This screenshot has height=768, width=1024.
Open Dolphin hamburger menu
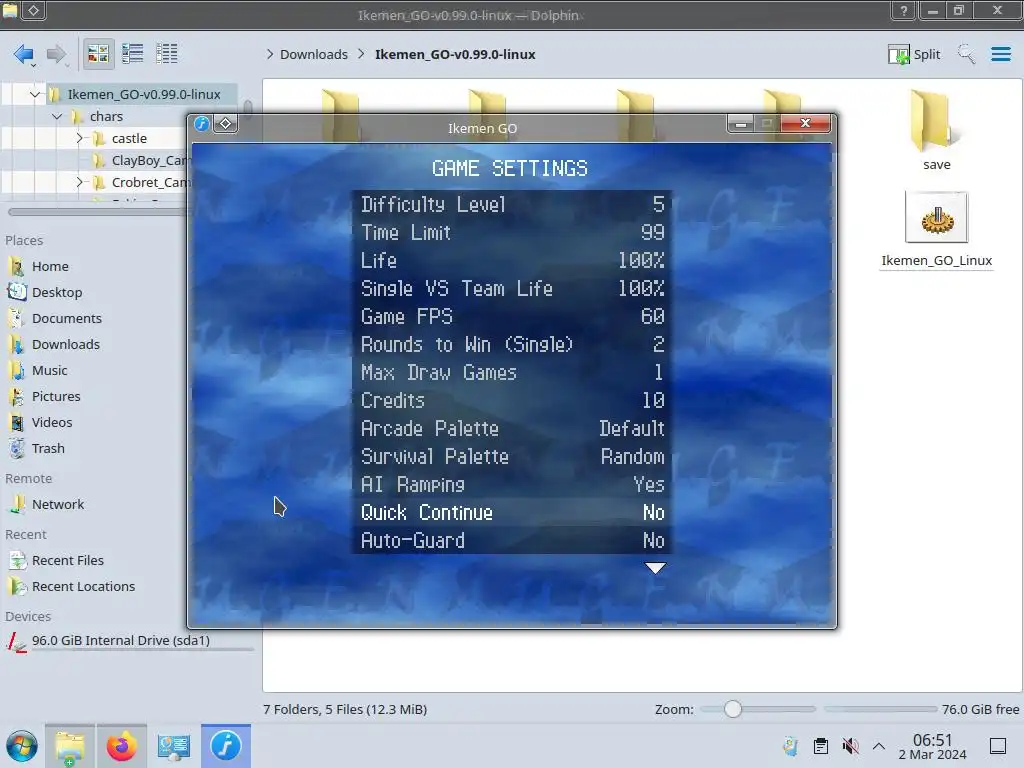(x=1000, y=54)
